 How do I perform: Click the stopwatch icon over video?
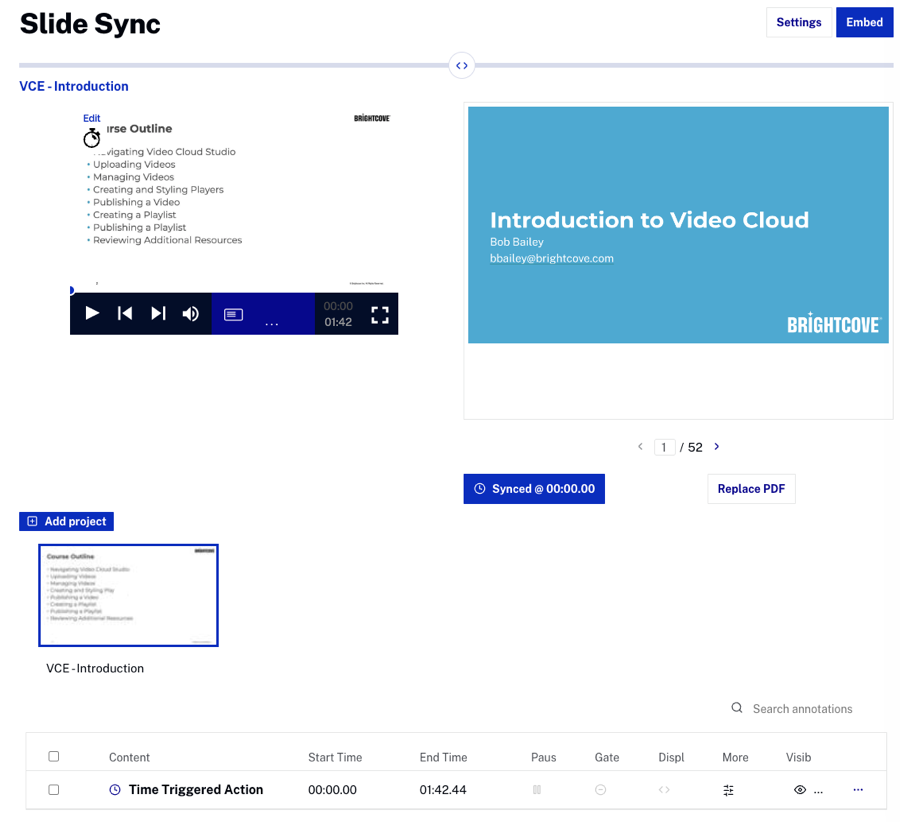pos(92,138)
